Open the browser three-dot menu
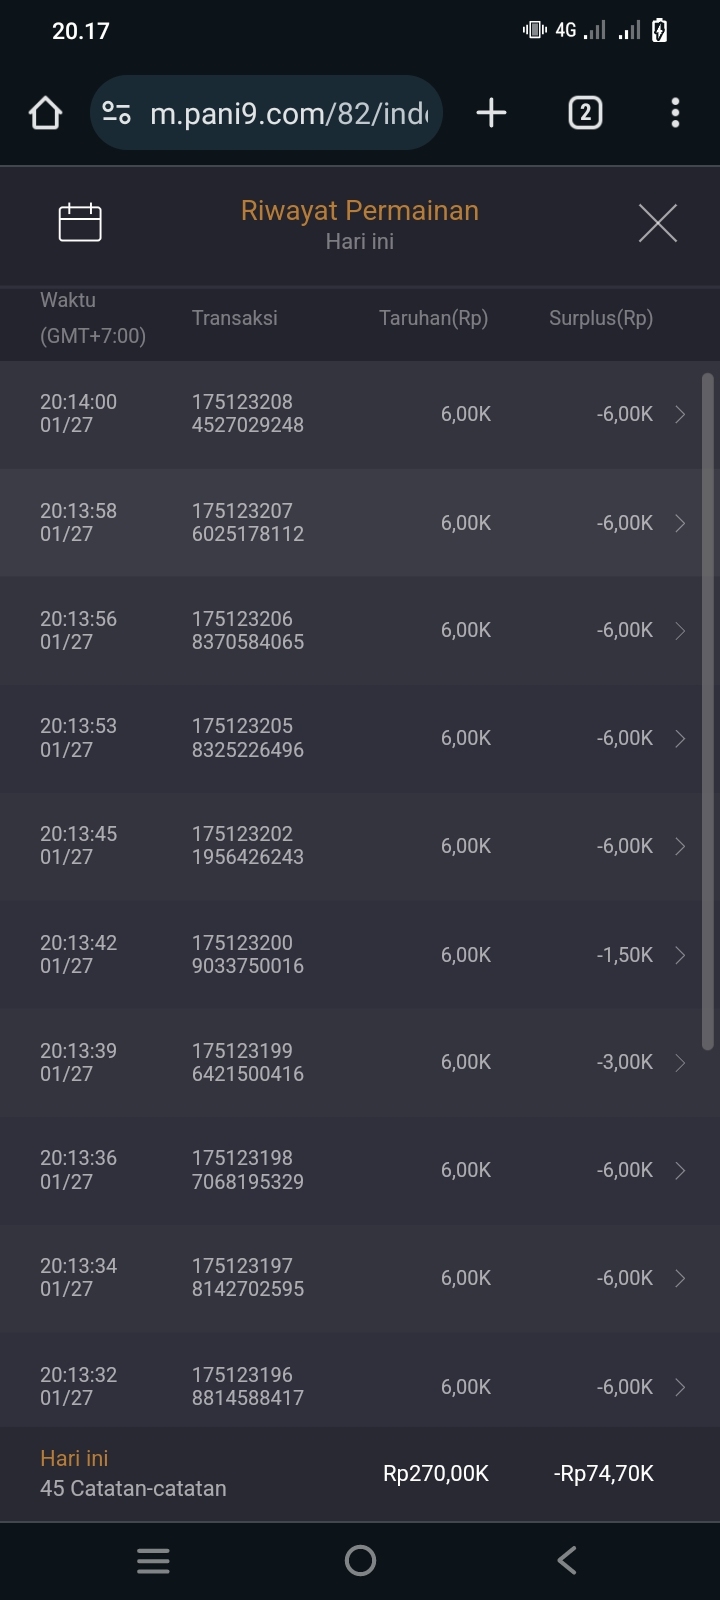720x1600 pixels. [675, 113]
